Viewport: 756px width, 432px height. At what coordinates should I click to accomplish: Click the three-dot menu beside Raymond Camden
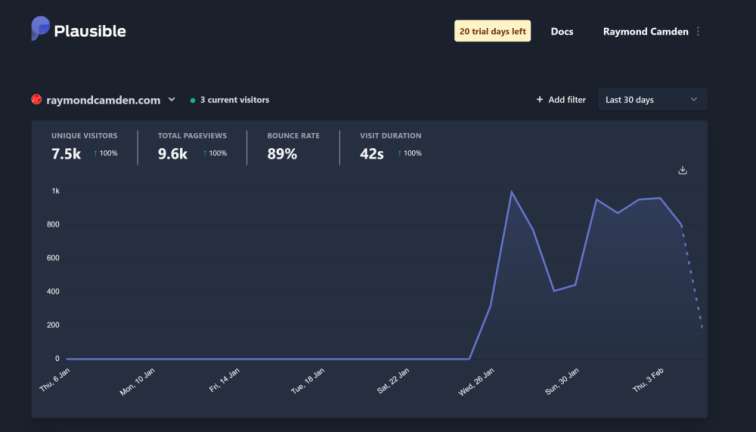[698, 31]
